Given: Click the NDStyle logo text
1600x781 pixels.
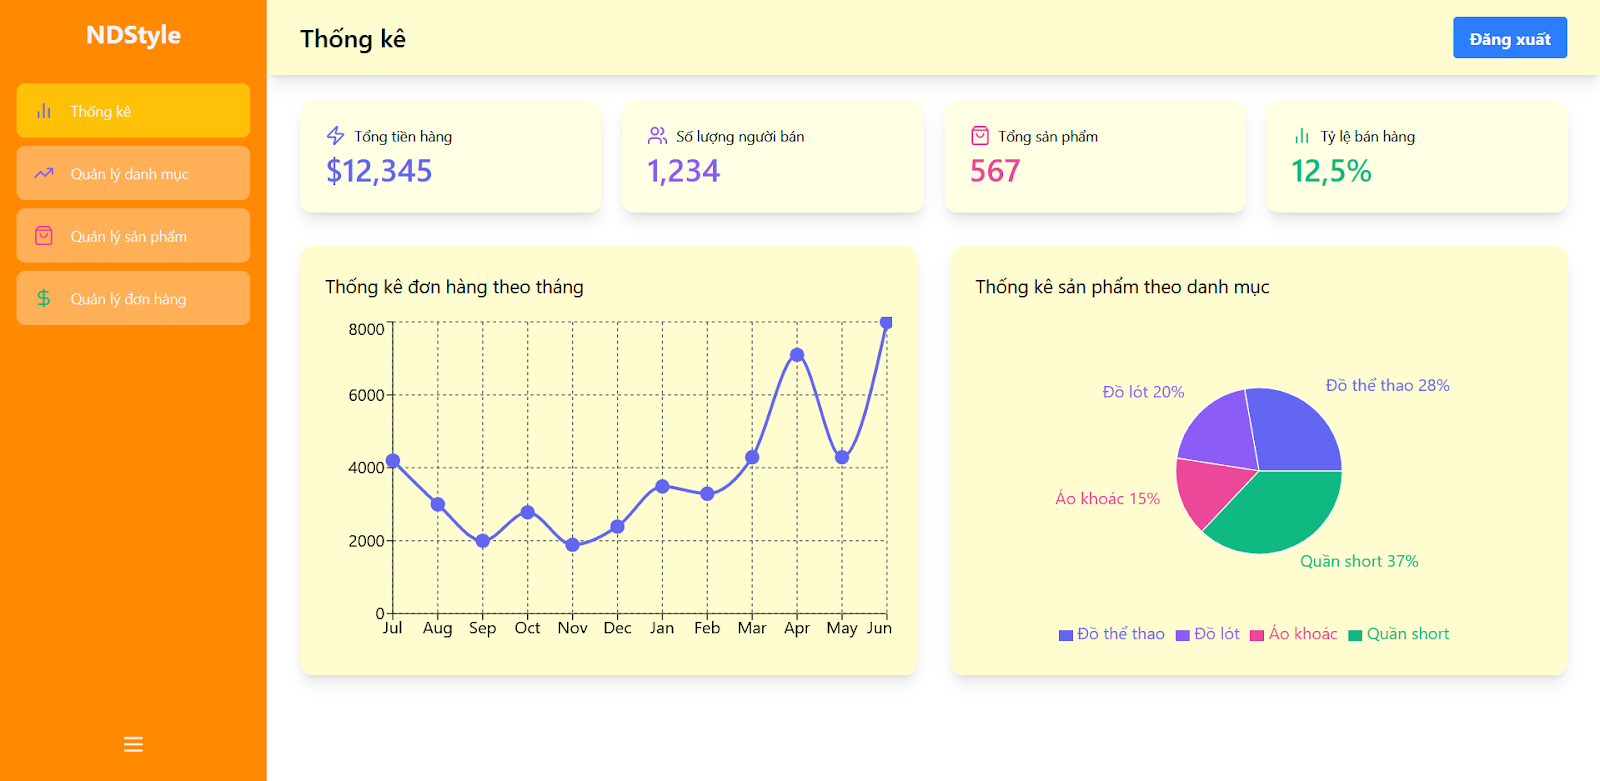Looking at the screenshot, I should tap(133, 35).
